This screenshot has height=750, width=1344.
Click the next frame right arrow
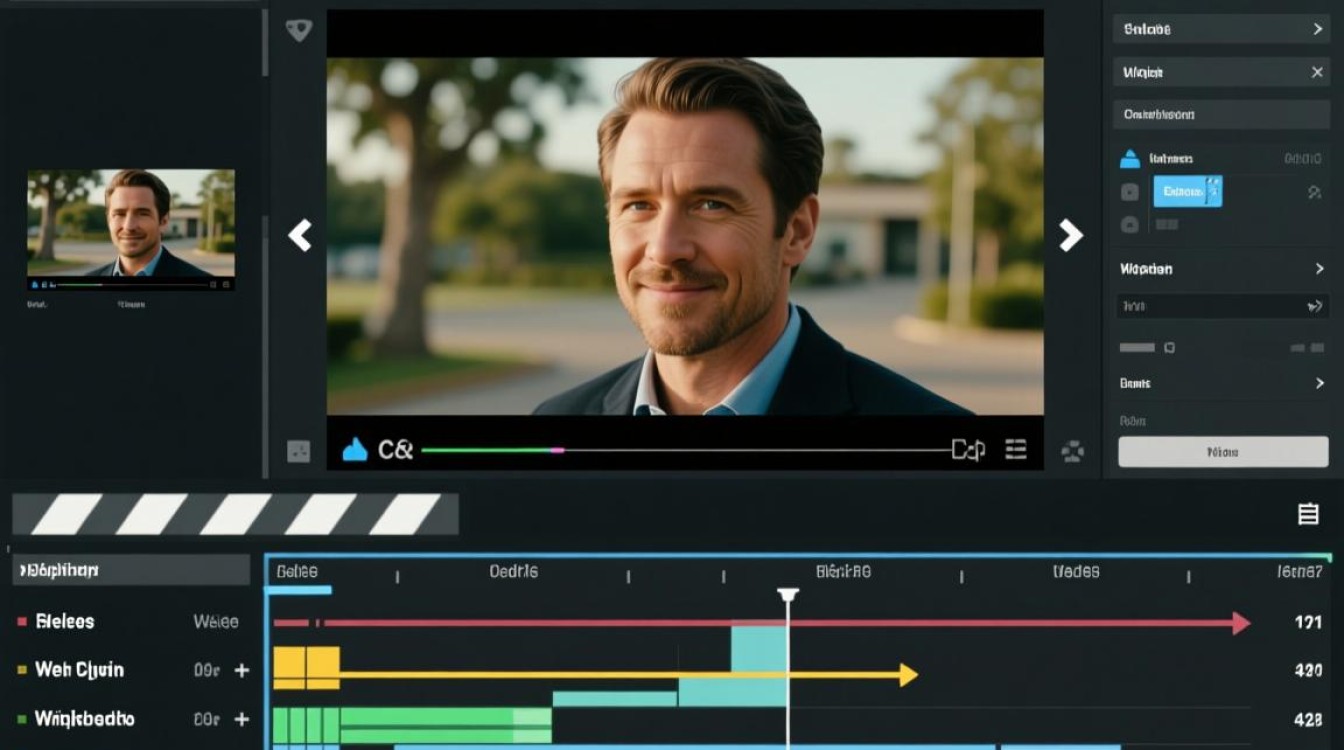(x=1070, y=235)
